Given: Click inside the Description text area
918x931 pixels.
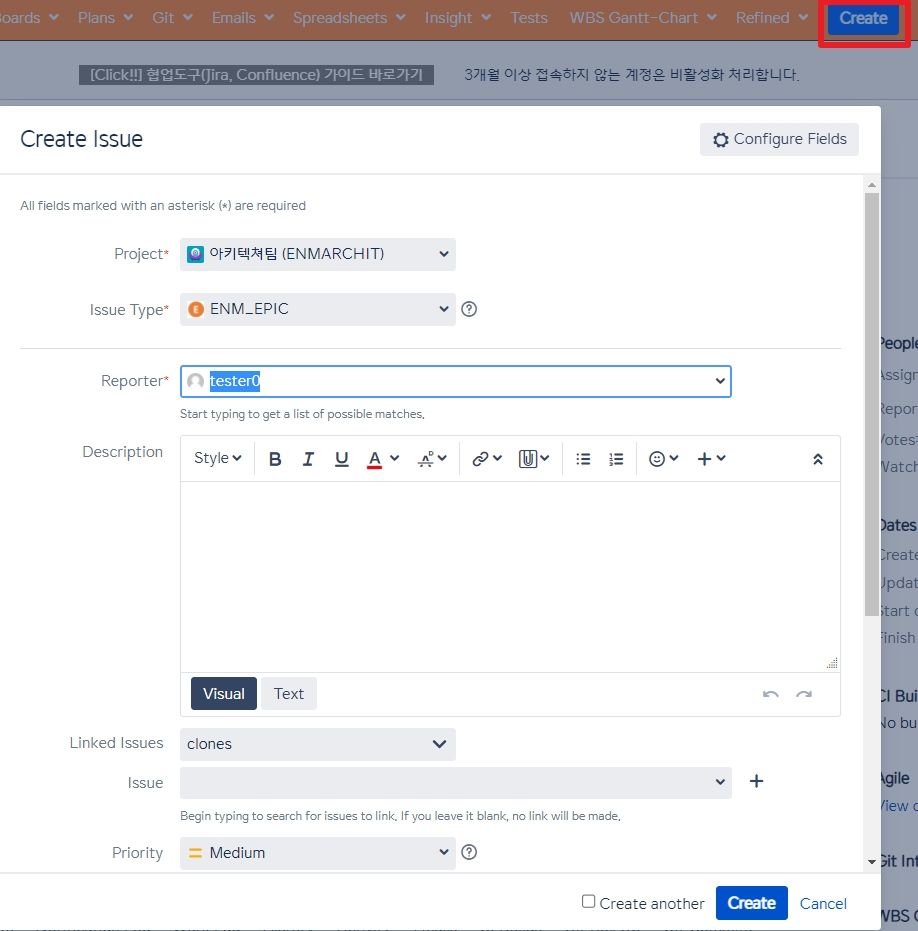Looking at the screenshot, I should pyautogui.click(x=510, y=577).
